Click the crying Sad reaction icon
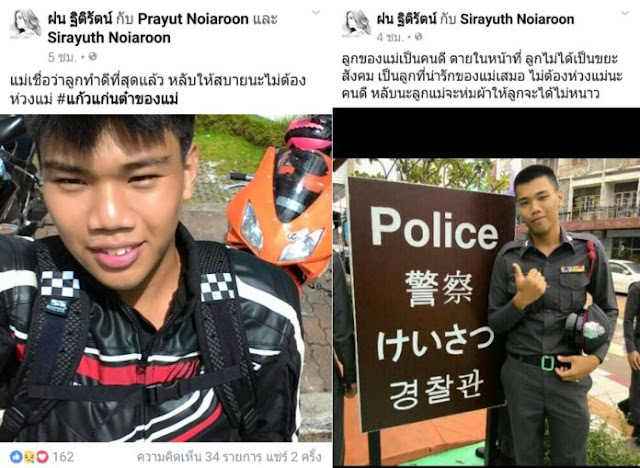 pos(29,456)
